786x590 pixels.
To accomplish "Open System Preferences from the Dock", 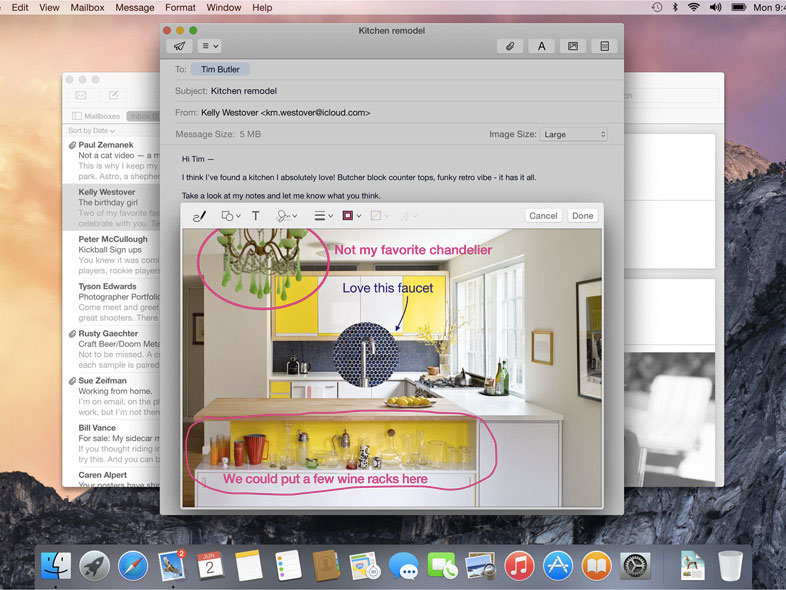I will tap(635, 566).
